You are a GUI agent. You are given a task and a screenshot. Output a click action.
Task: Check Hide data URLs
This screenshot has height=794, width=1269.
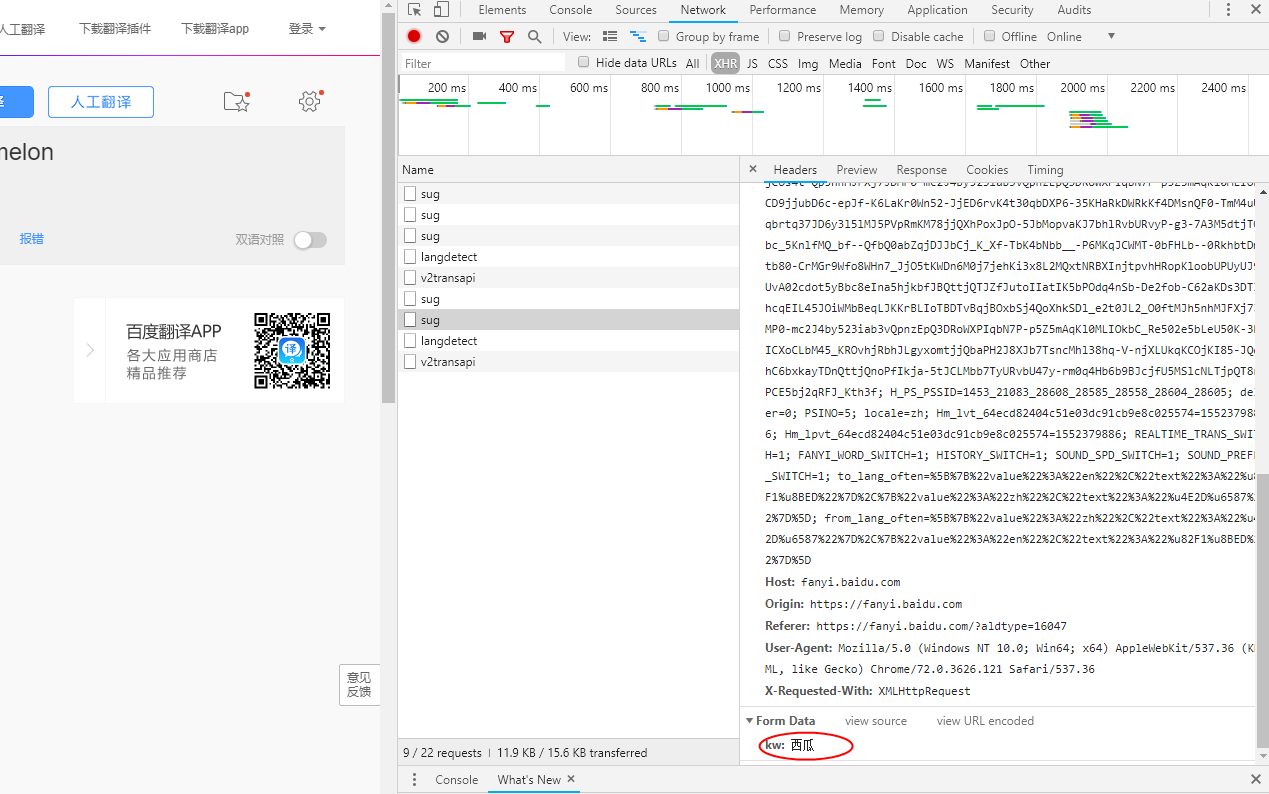(584, 62)
